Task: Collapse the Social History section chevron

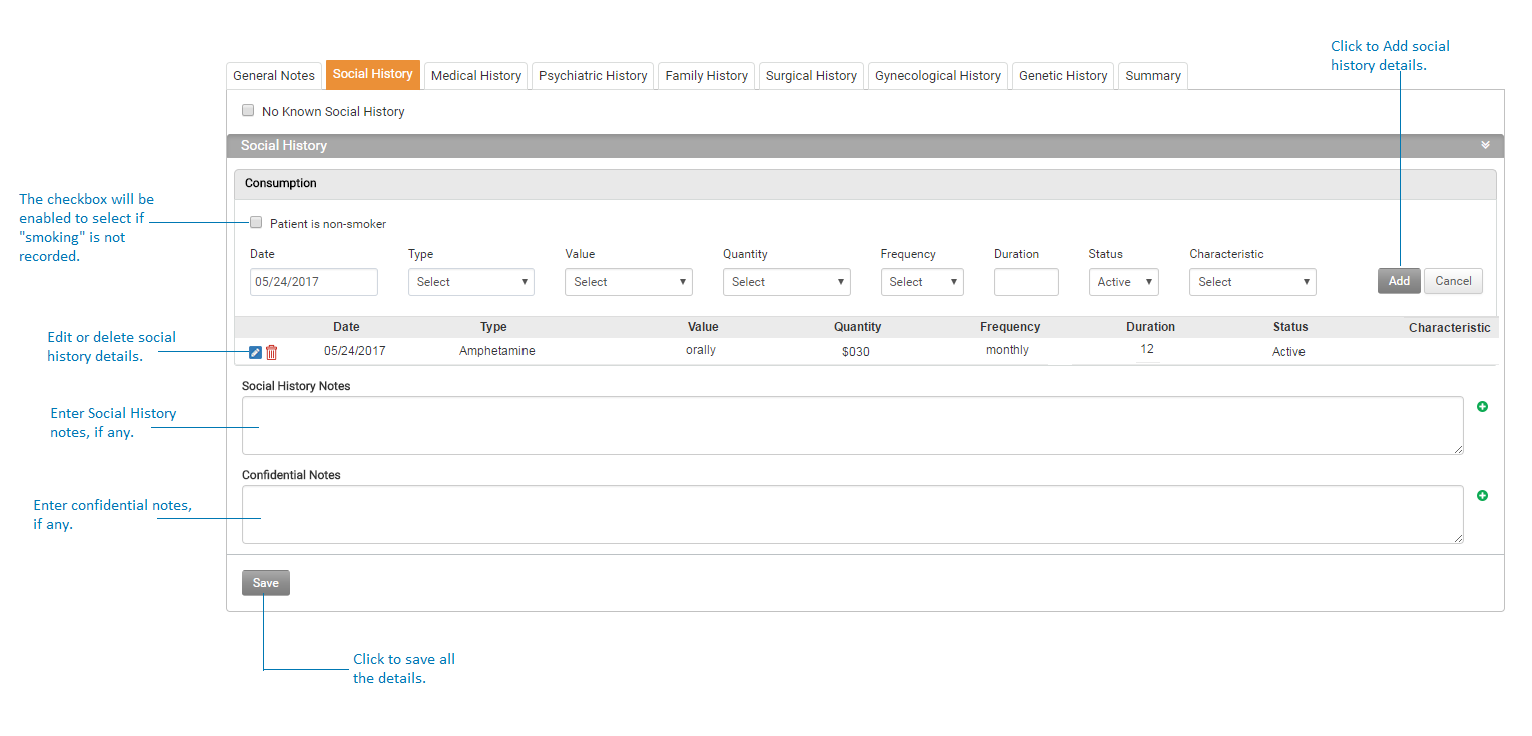Action: [x=1485, y=146]
